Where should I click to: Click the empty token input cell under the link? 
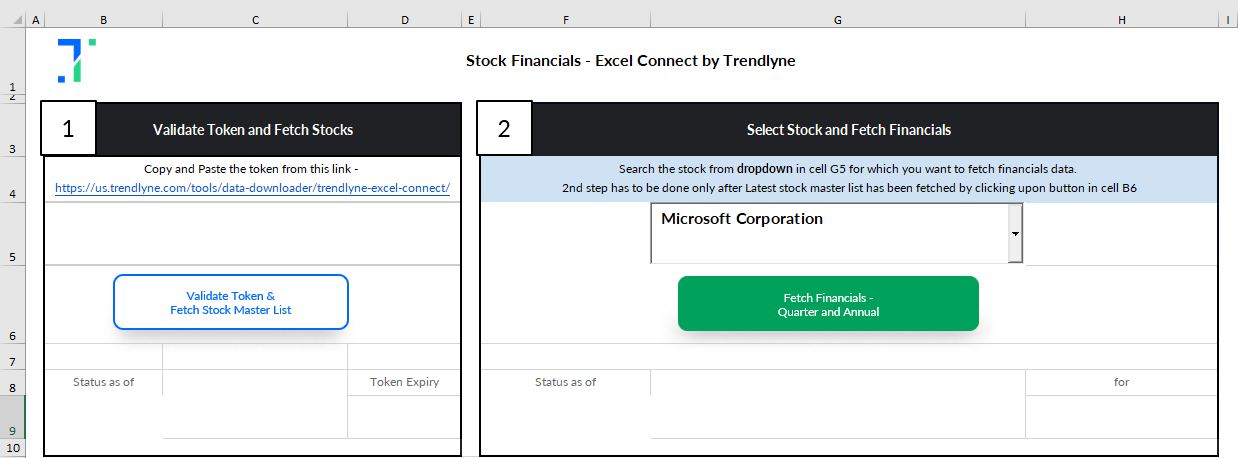click(x=252, y=233)
